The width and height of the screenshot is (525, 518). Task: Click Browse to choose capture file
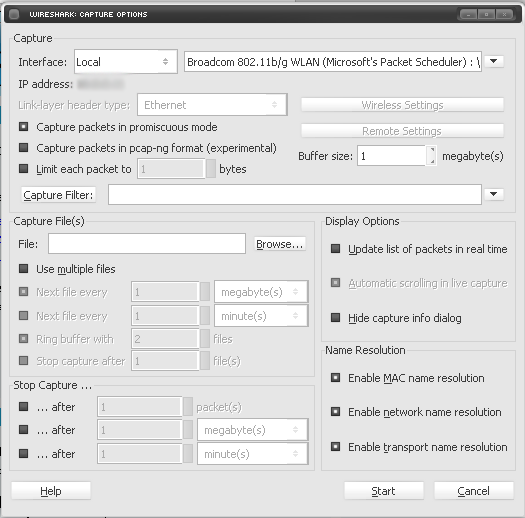click(280, 244)
